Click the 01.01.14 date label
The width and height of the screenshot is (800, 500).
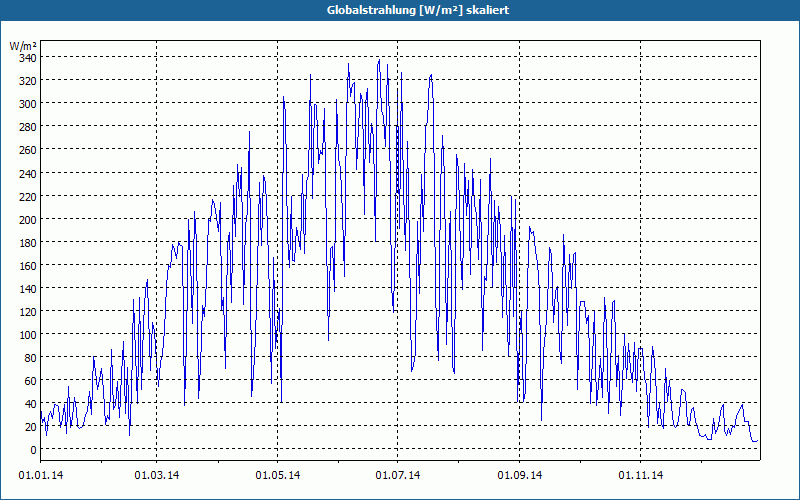41,476
